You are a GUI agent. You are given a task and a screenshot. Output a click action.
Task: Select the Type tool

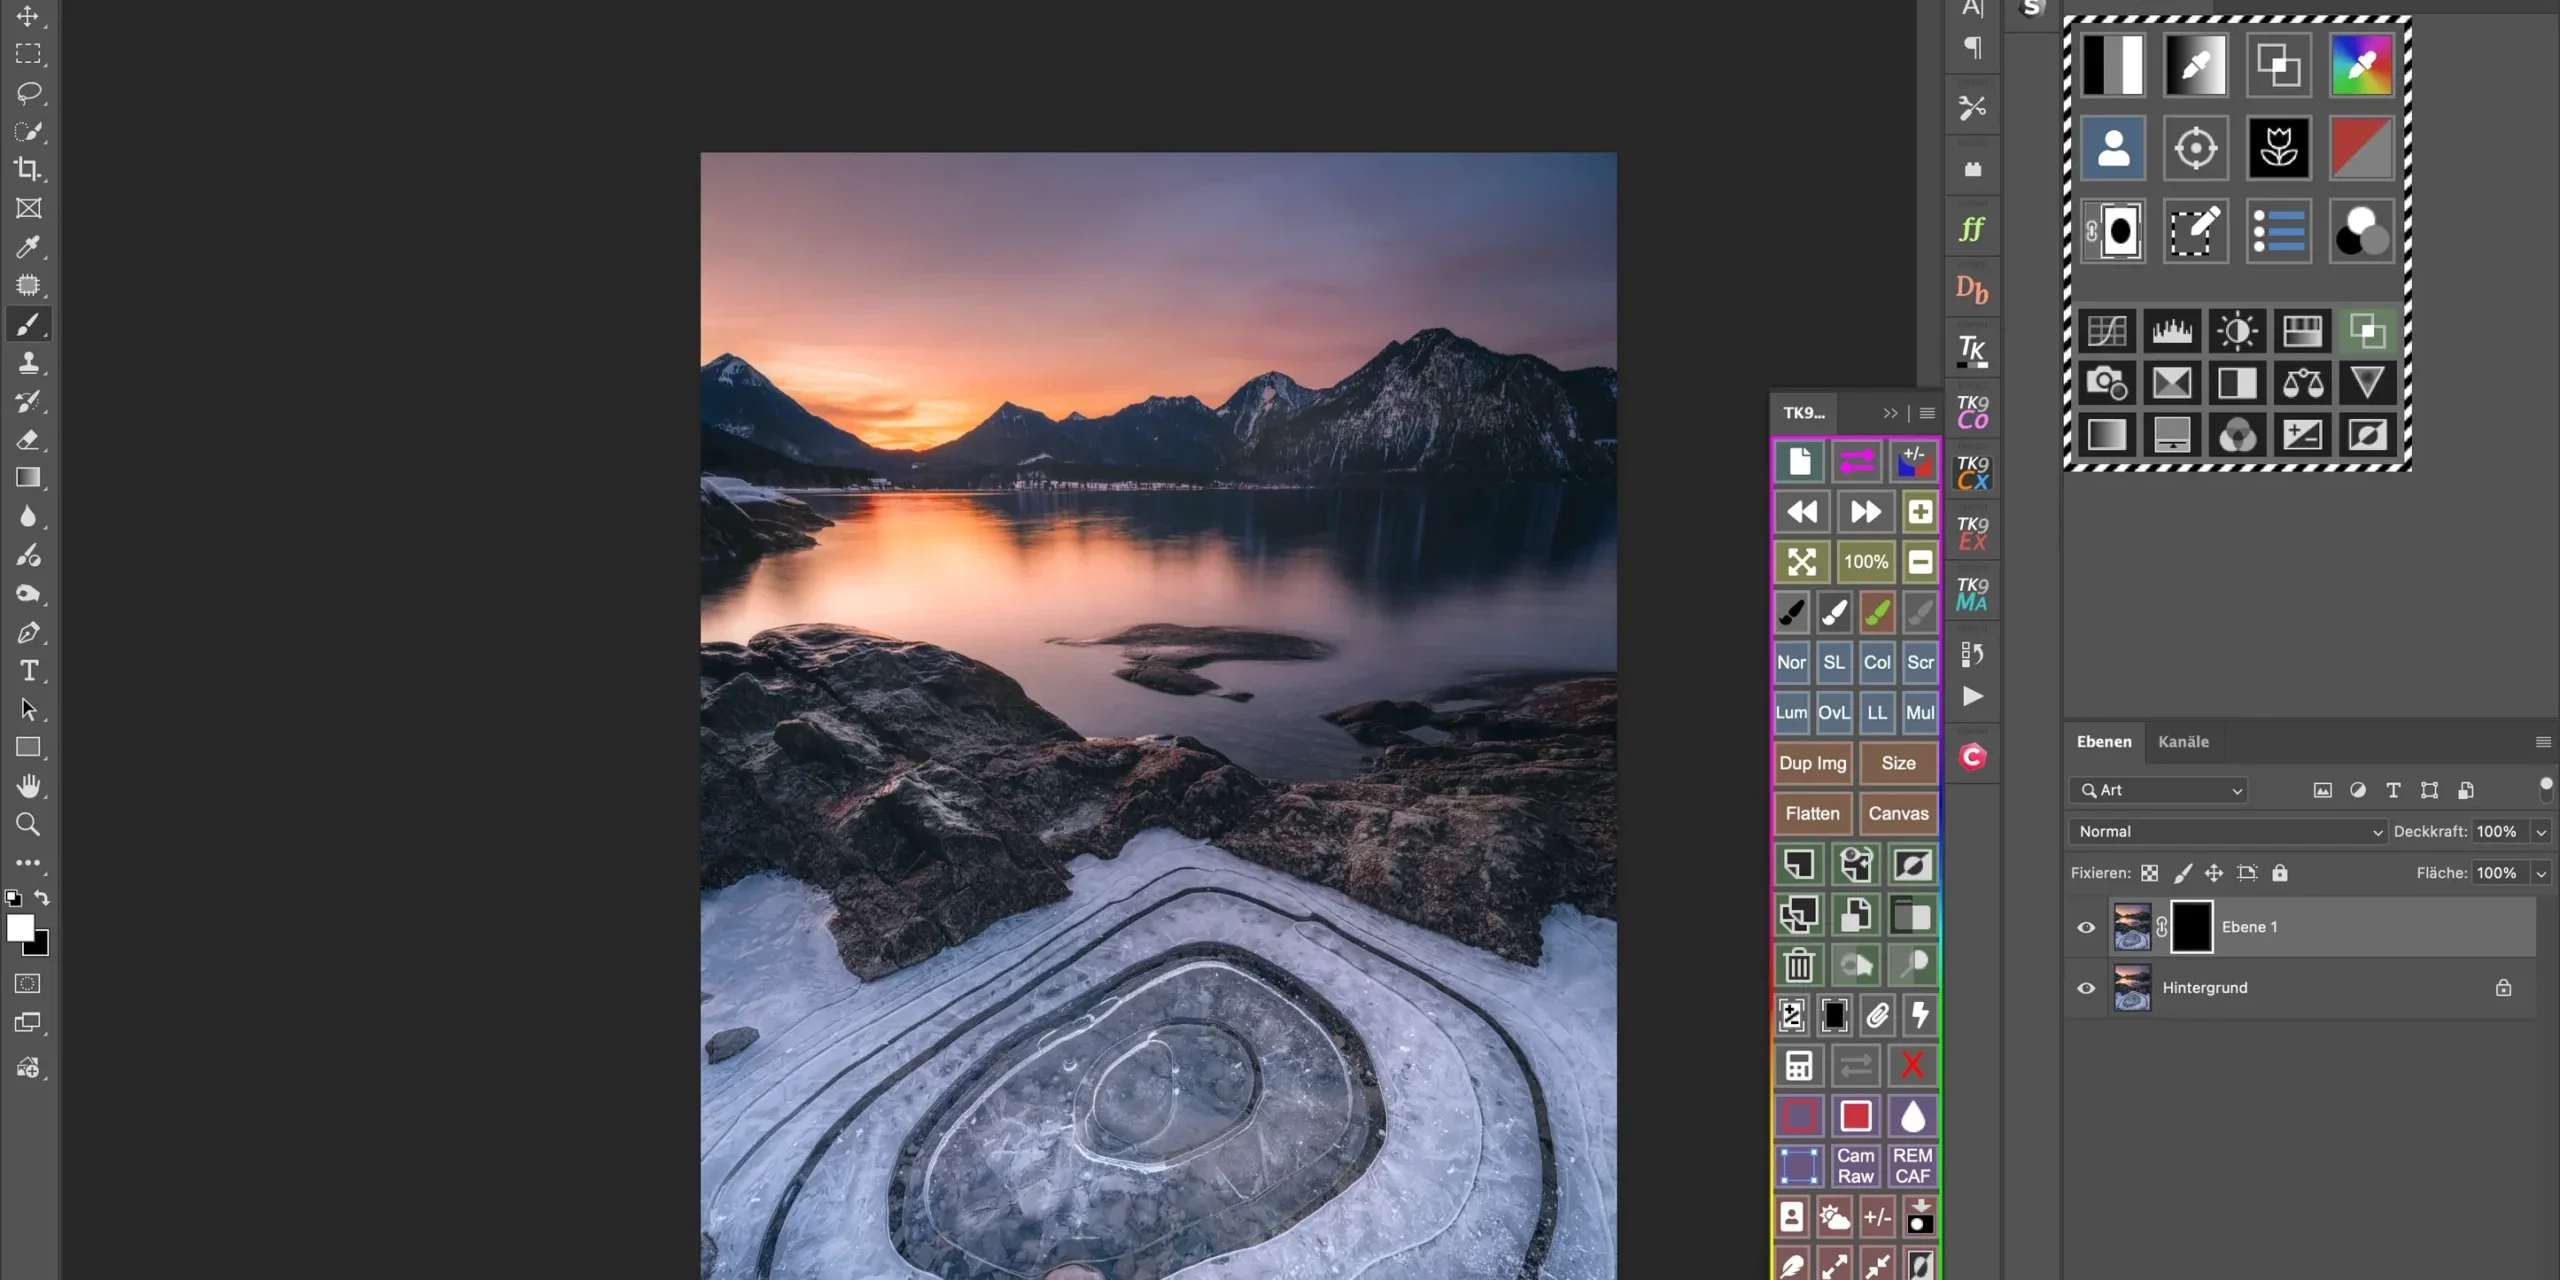[x=28, y=671]
